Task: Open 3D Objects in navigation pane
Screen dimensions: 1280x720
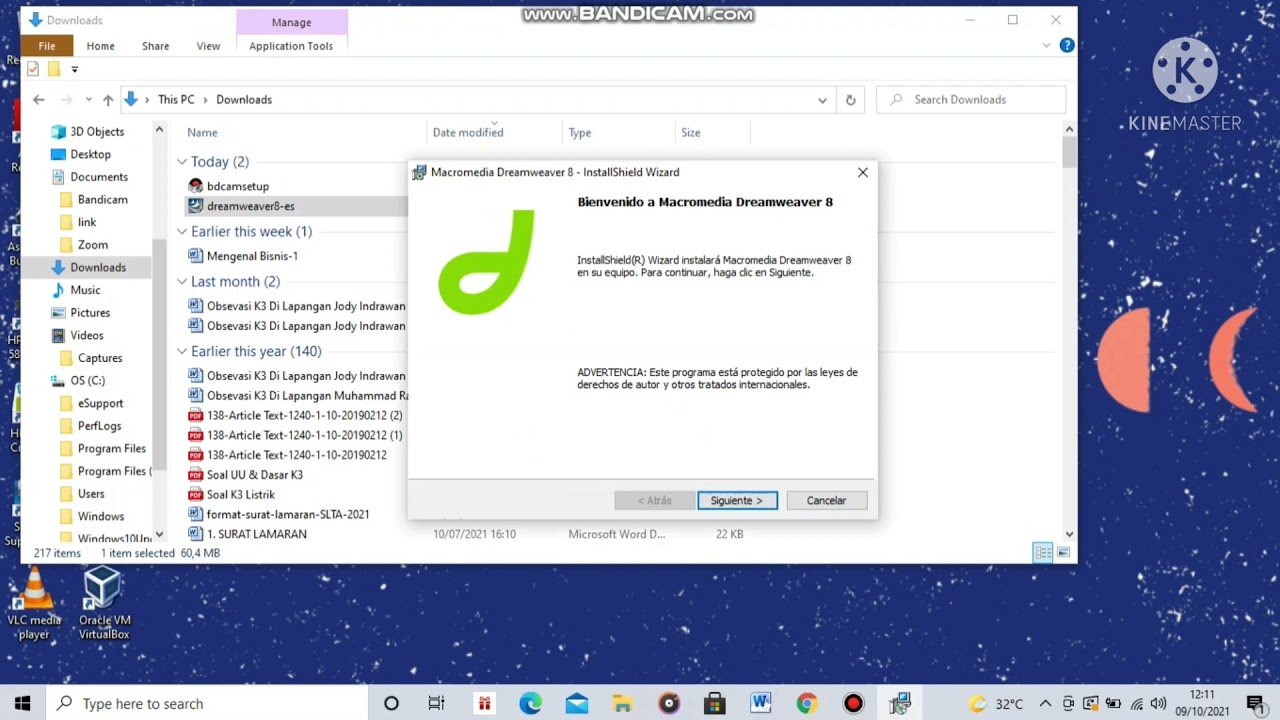Action: pyautogui.click(x=97, y=132)
